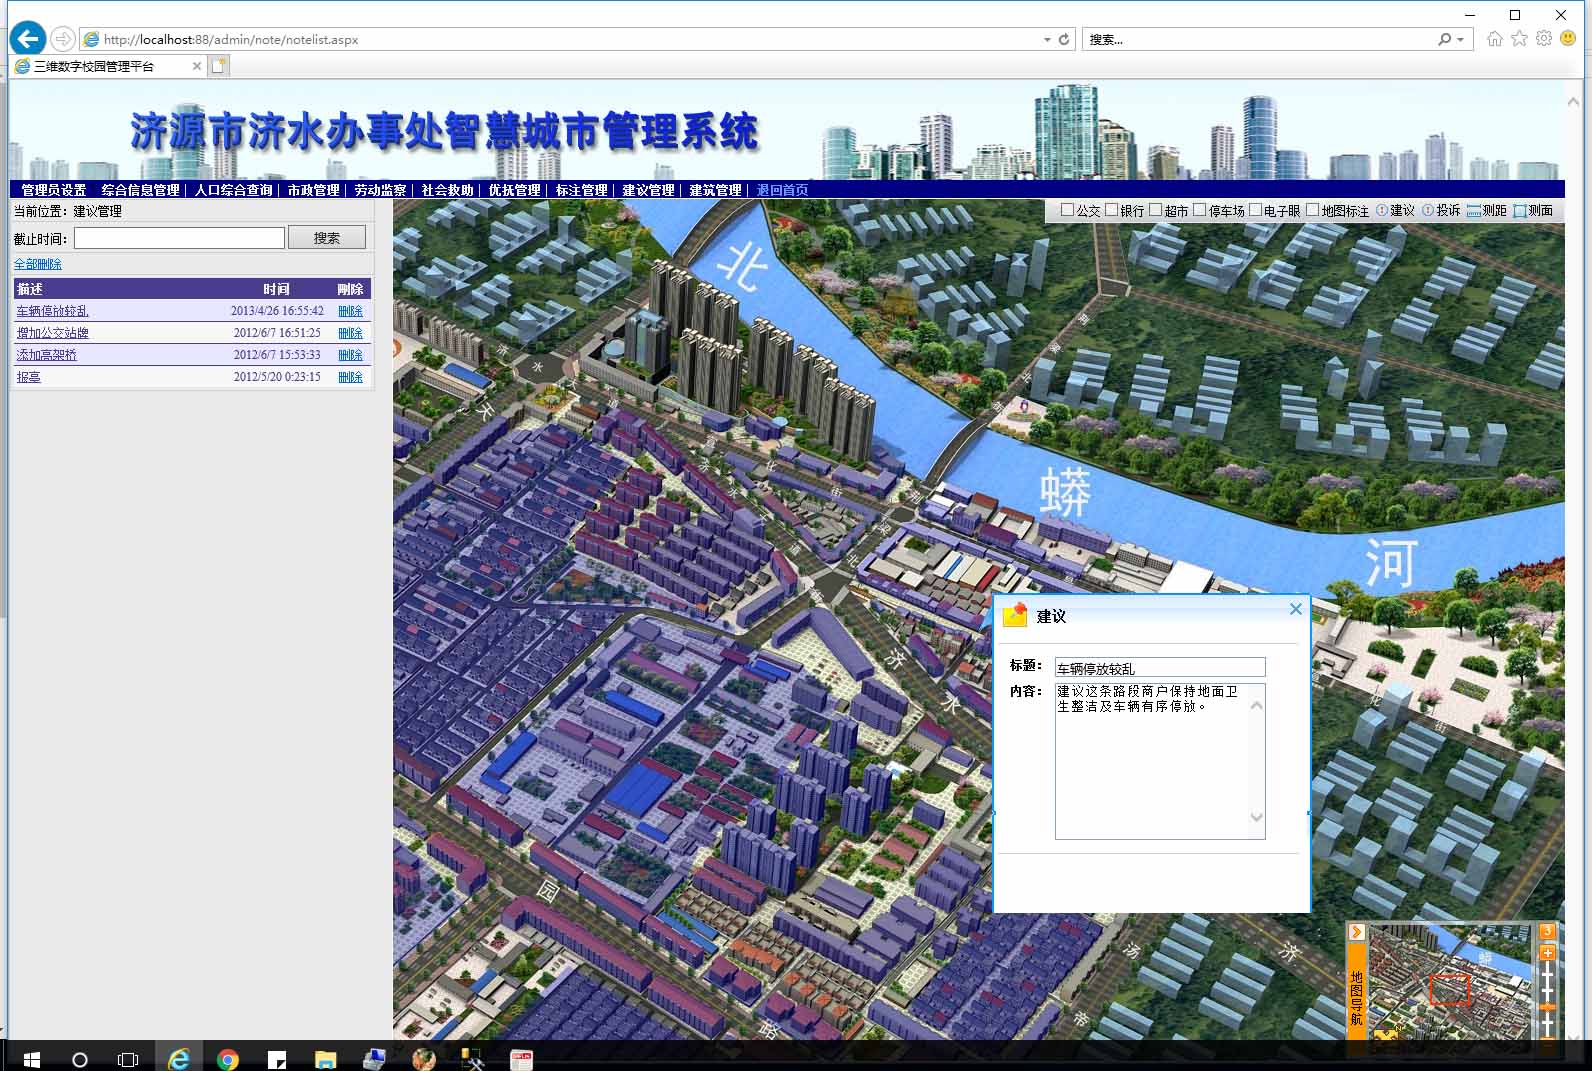
Task: Collapse the 地图导航 minimap panel arrow
Action: 1356,932
